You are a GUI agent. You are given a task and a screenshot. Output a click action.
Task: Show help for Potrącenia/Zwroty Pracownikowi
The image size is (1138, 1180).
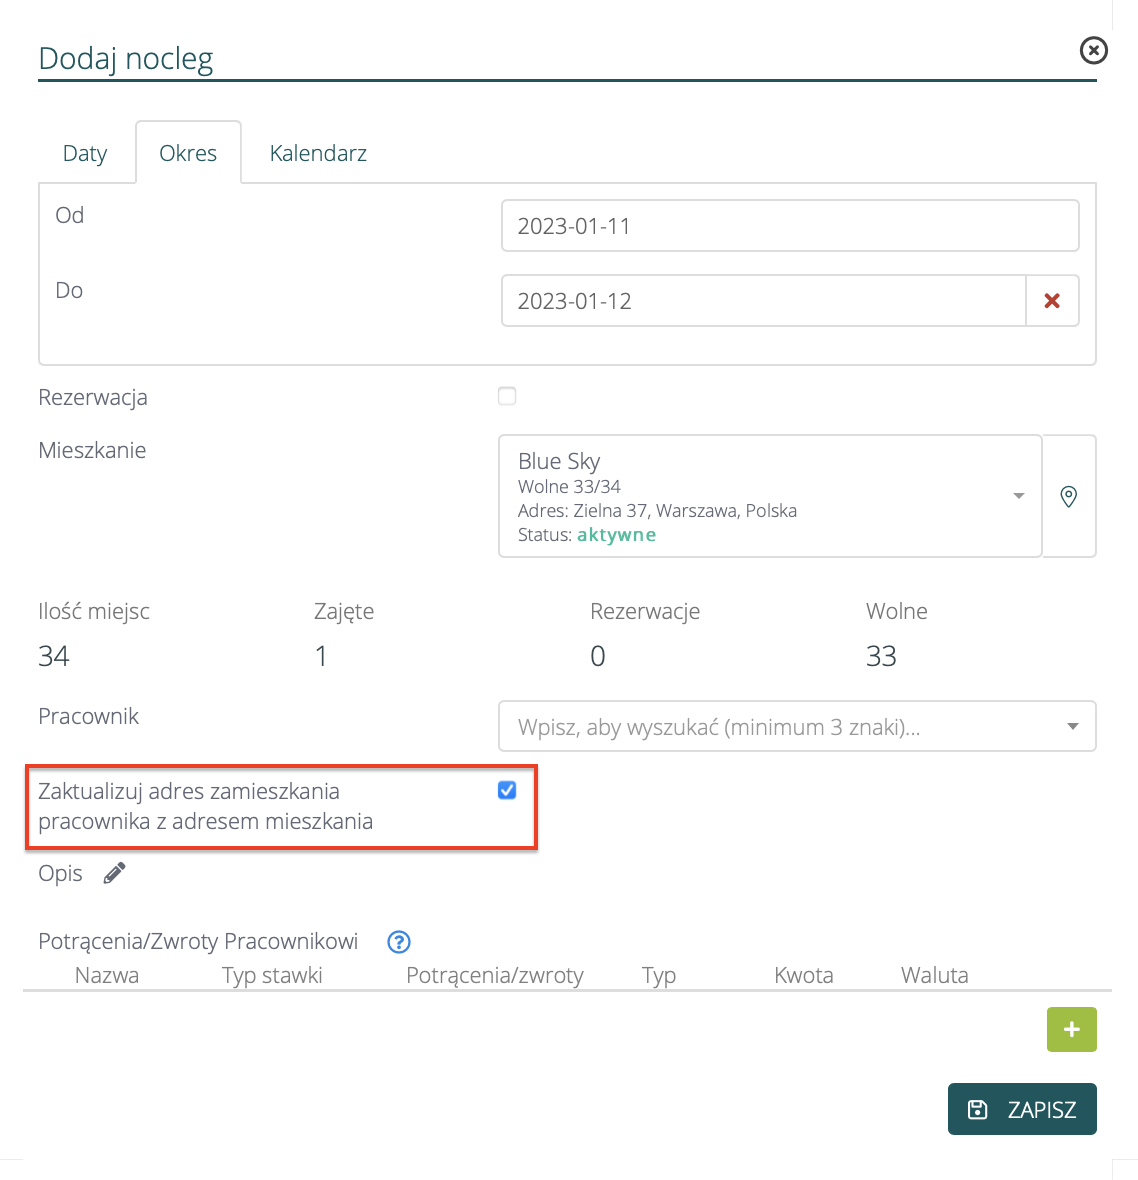click(x=399, y=942)
